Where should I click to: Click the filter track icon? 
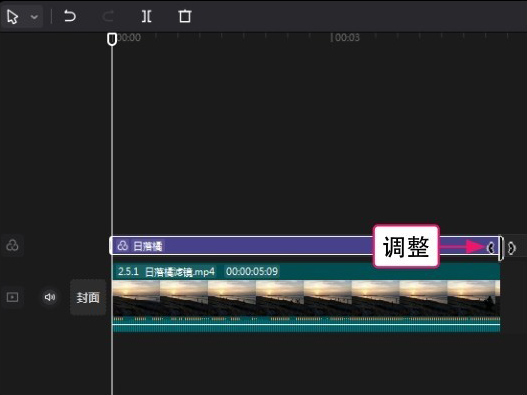pos(12,245)
